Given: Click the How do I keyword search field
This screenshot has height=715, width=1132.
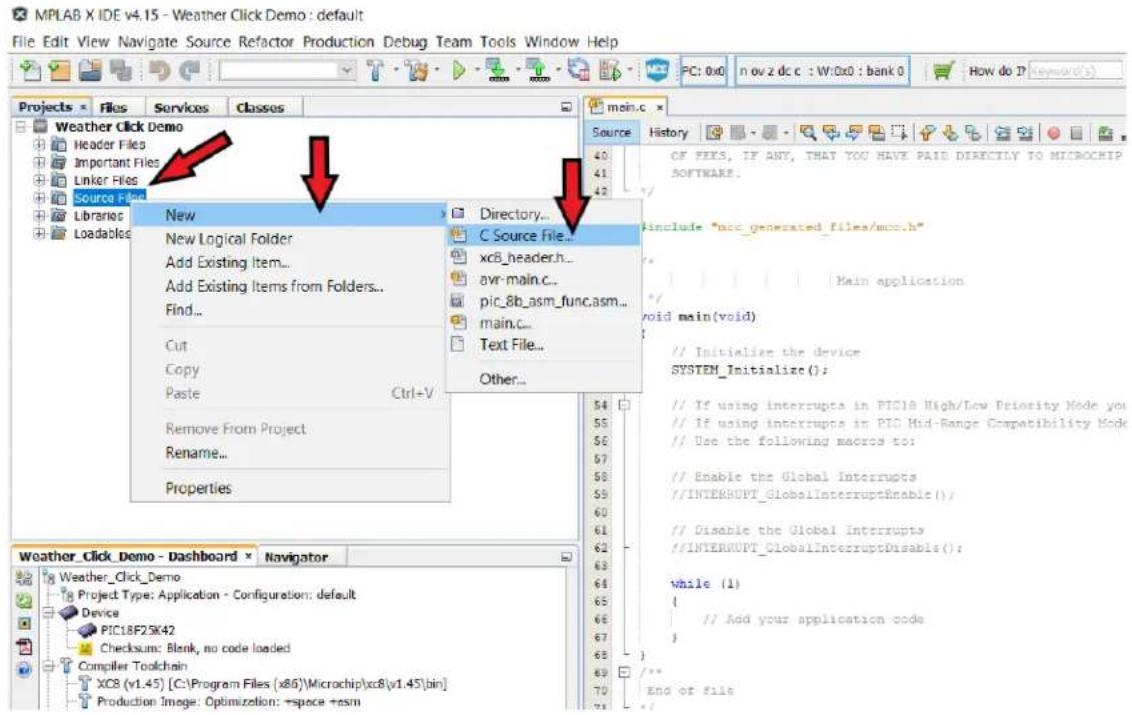Looking at the screenshot, I should (x=1075, y=71).
